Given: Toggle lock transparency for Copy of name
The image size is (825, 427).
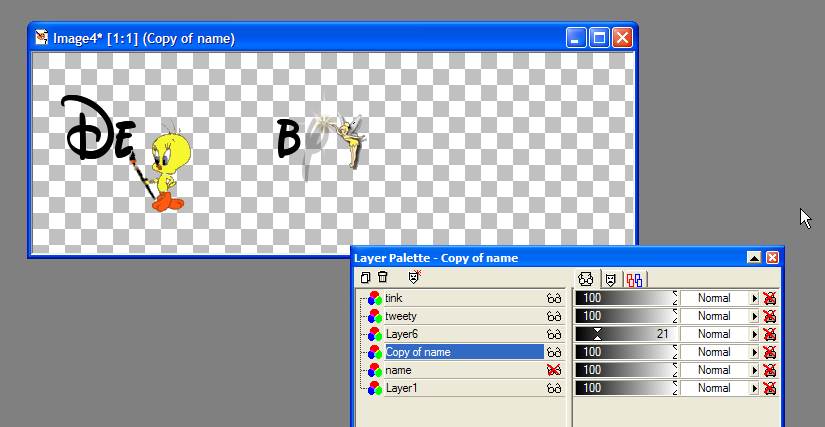Looking at the screenshot, I should pos(770,352).
